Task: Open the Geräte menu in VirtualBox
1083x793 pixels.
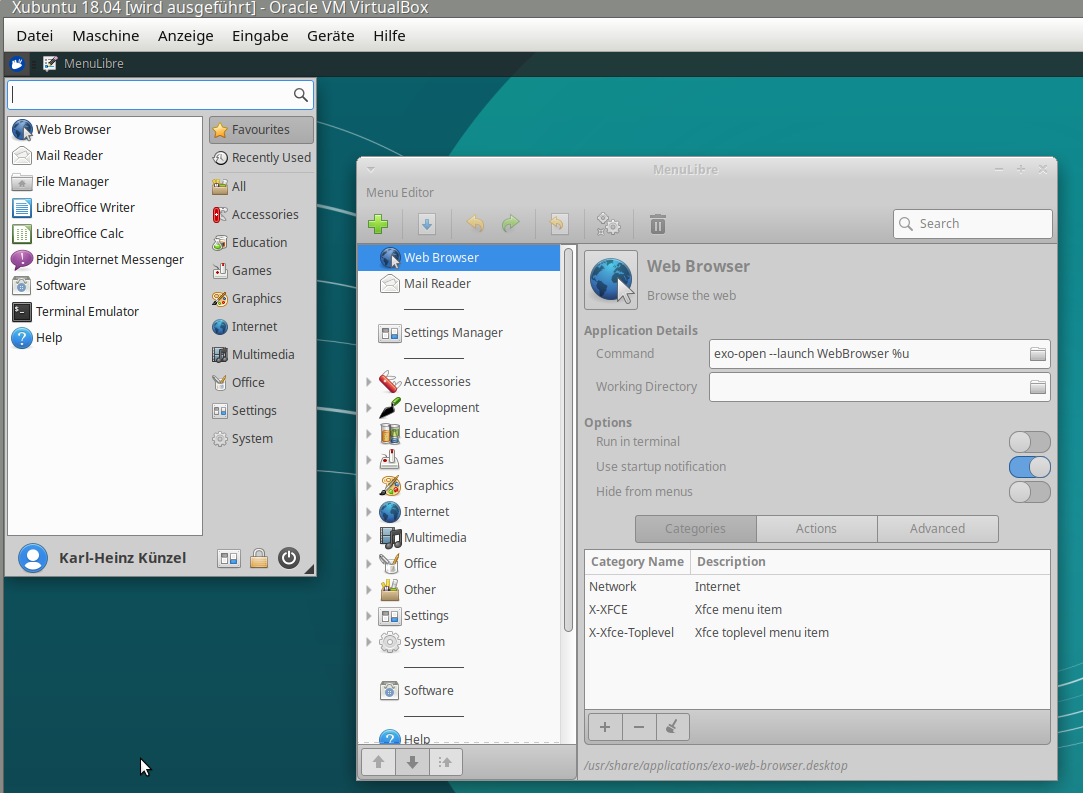Action: (x=330, y=36)
